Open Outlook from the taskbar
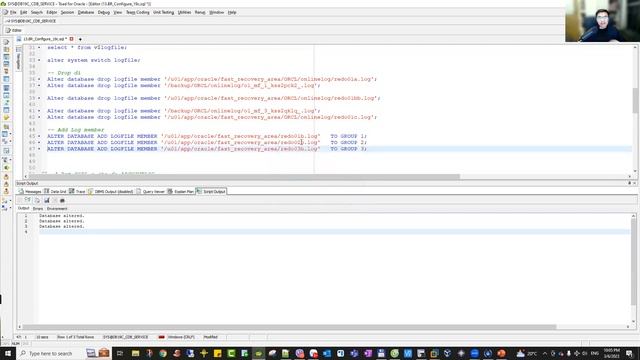Viewport: 640px width, 360px height. point(327,353)
